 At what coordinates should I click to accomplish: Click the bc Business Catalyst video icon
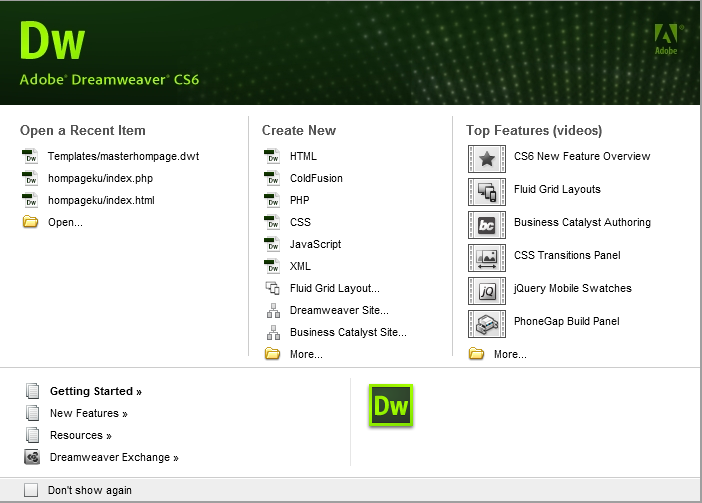click(487, 225)
